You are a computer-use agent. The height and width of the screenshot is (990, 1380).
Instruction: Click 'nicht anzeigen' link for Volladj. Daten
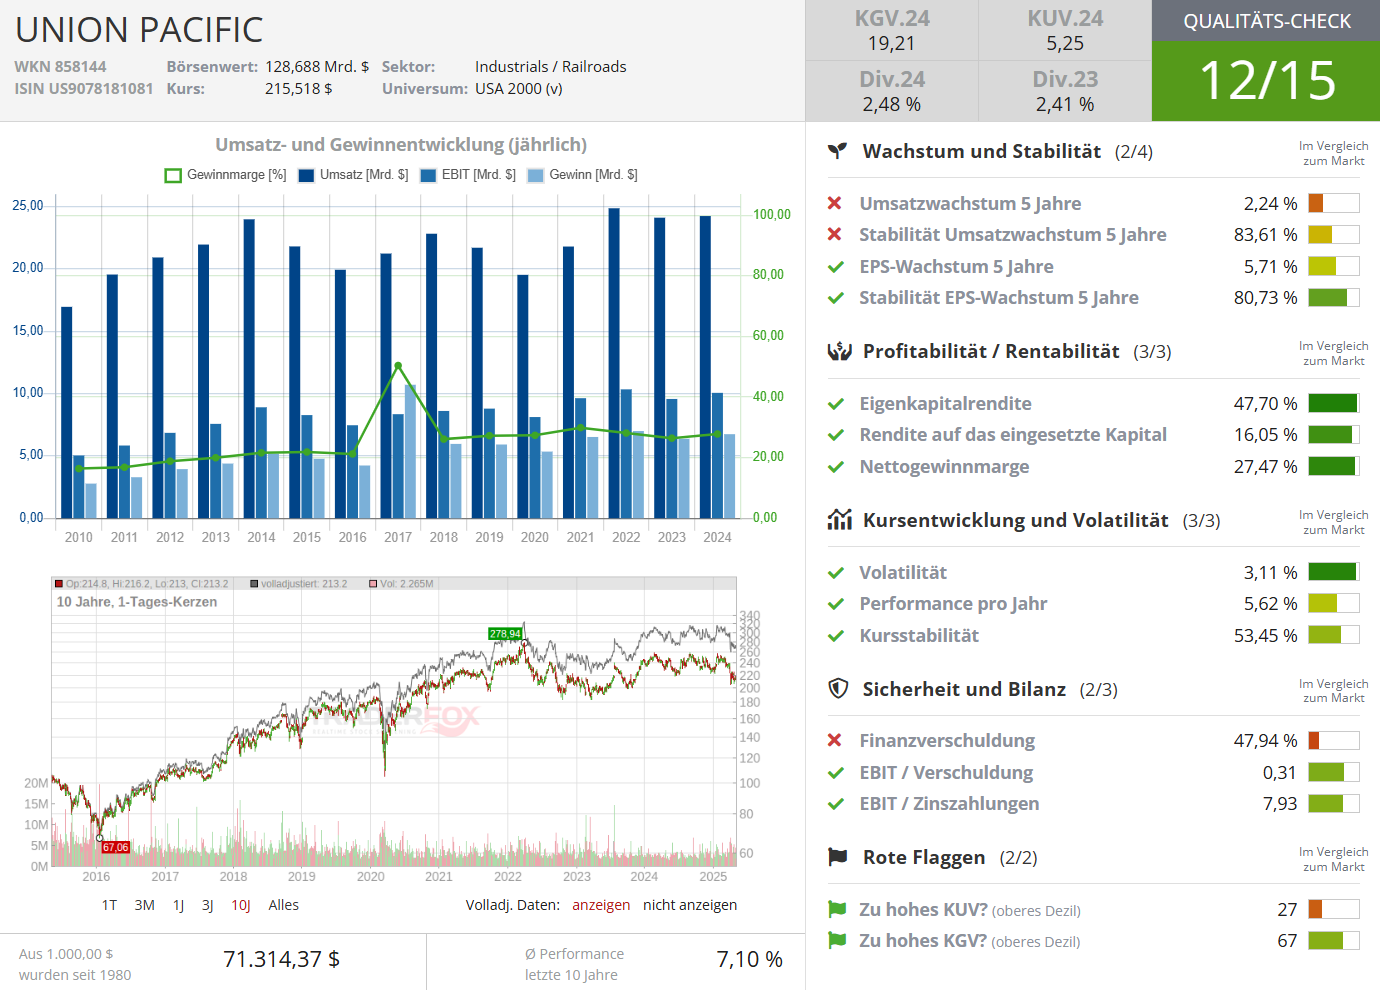[x=690, y=905]
